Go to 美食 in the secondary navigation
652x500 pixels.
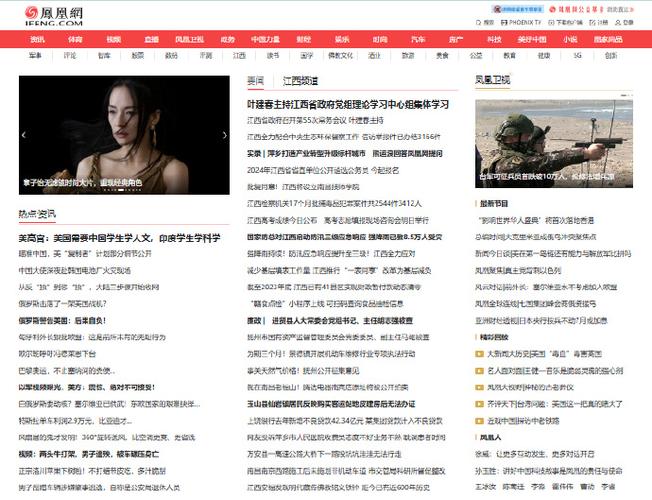(442, 55)
